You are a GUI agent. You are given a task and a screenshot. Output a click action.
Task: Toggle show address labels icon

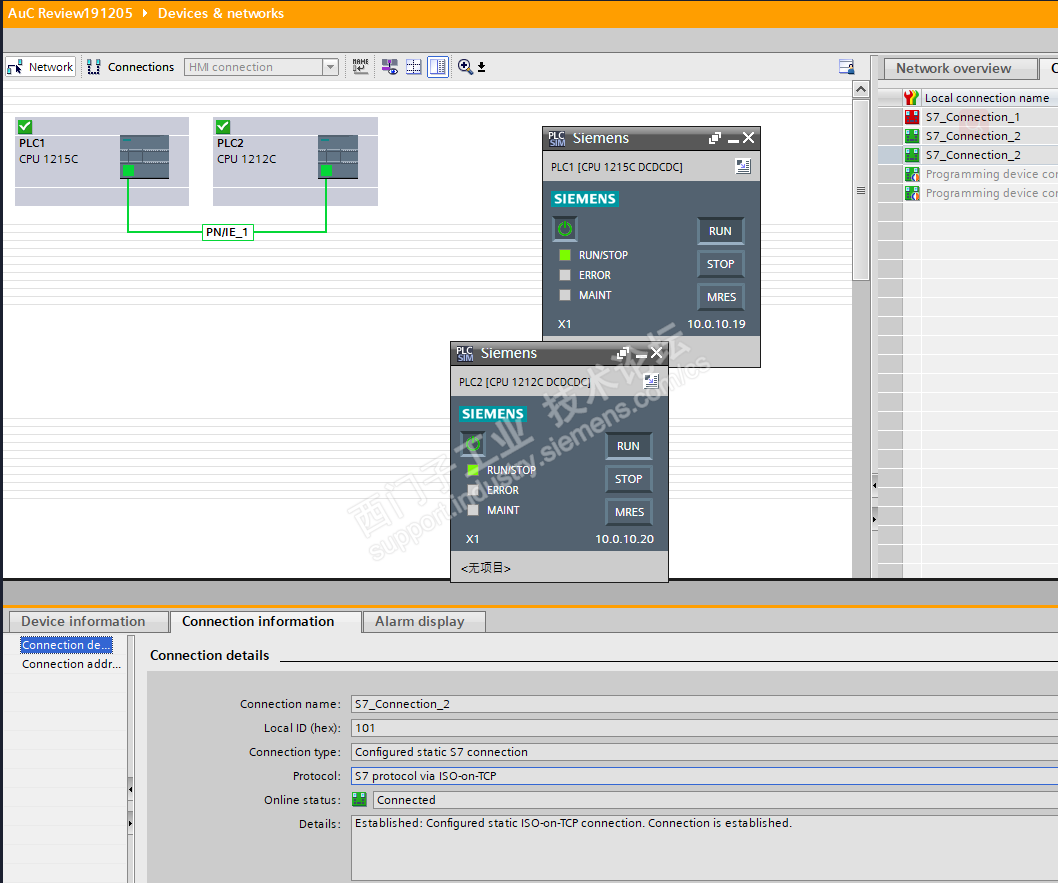click(x=389, y=66)
